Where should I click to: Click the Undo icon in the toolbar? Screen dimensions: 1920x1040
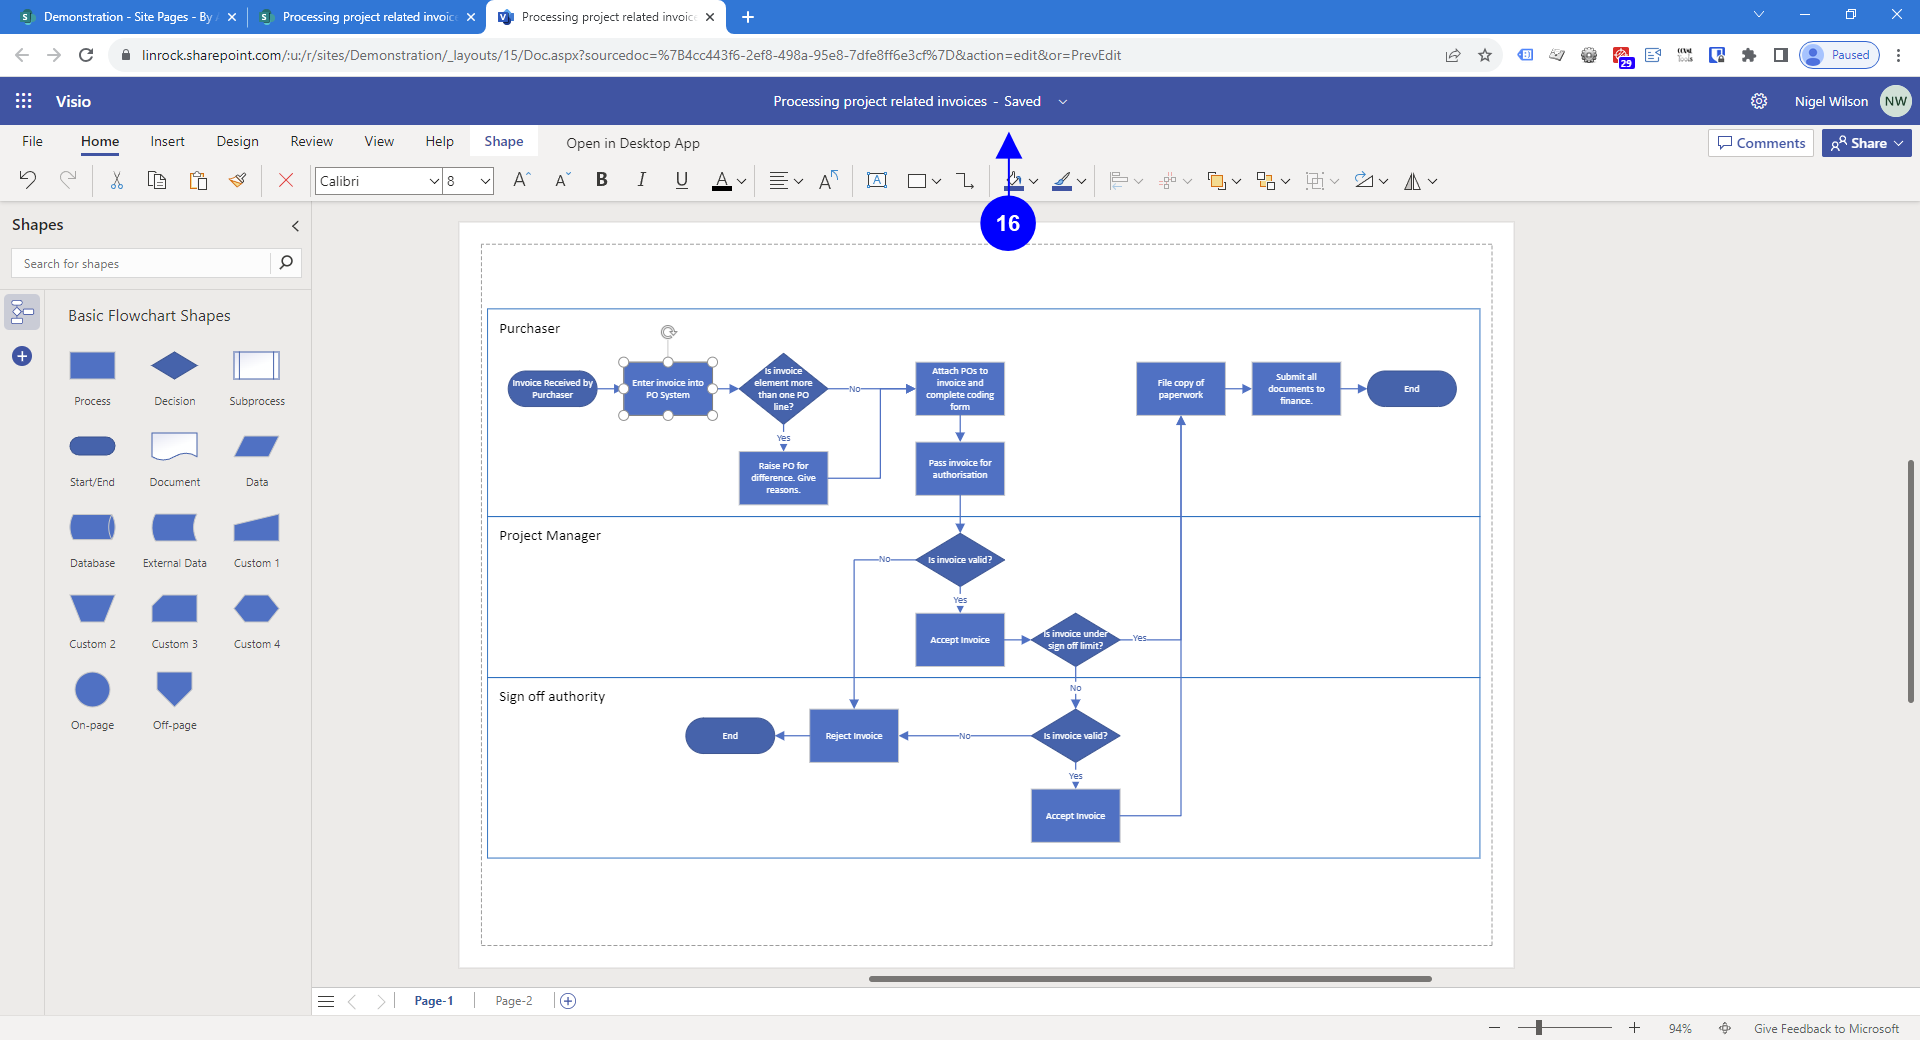click(x=28, y=180)
